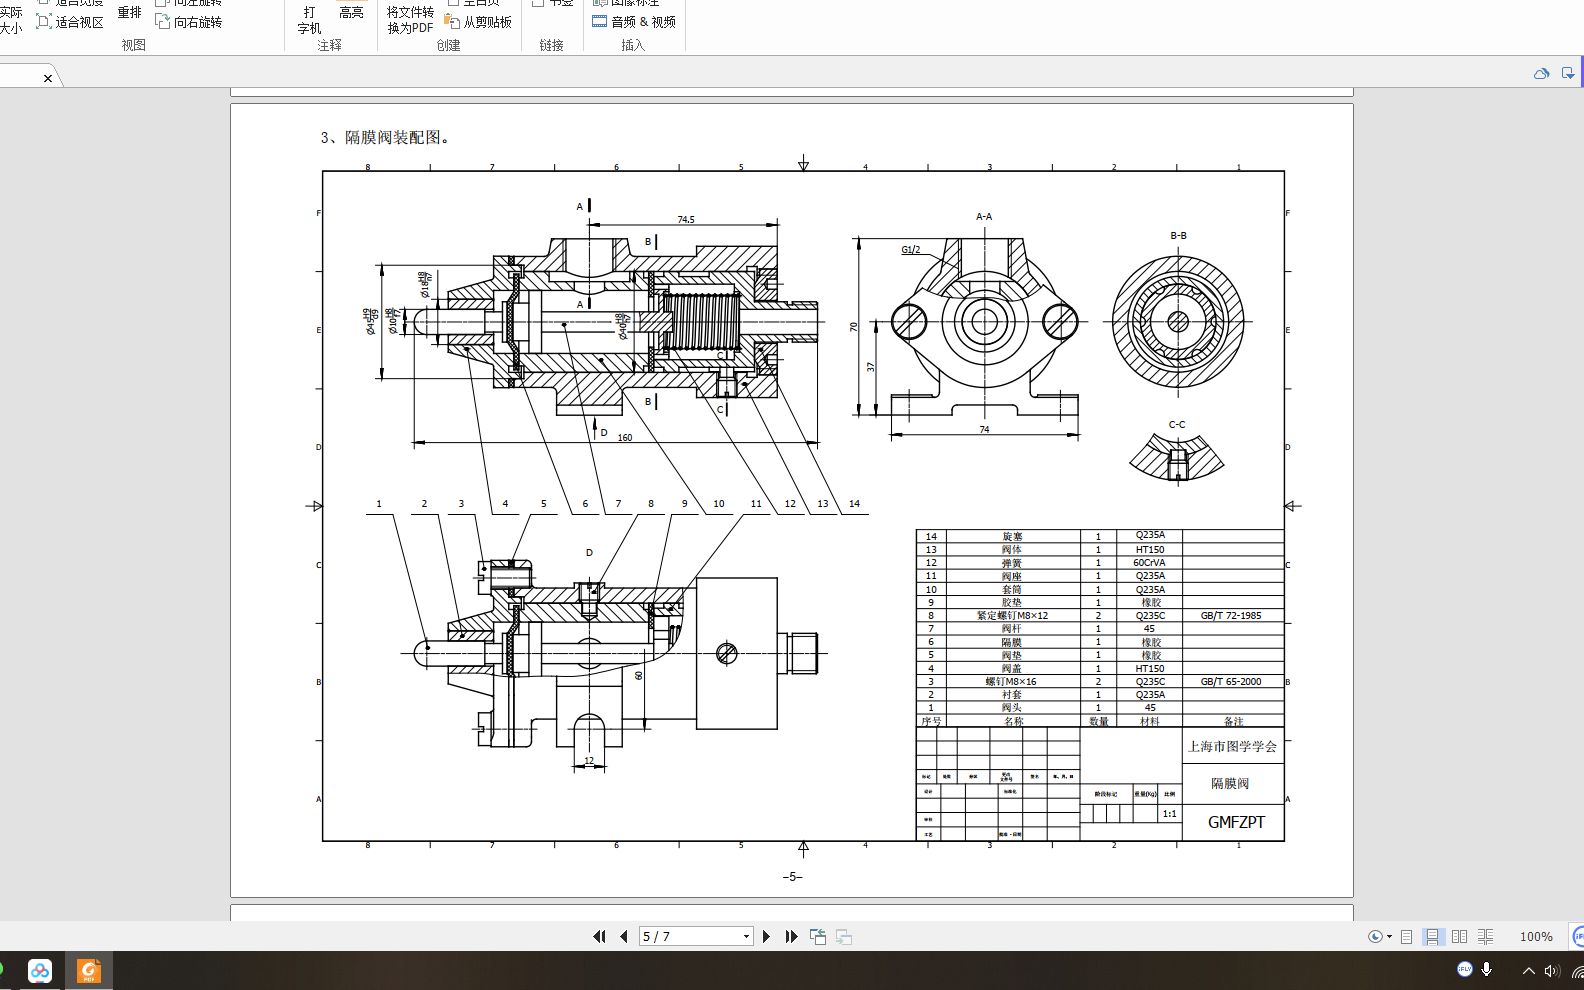Click the 100% zoom level
The width and height of the screenshot is (1584, 990).
pyautogui.click(x=1536, y=936)
